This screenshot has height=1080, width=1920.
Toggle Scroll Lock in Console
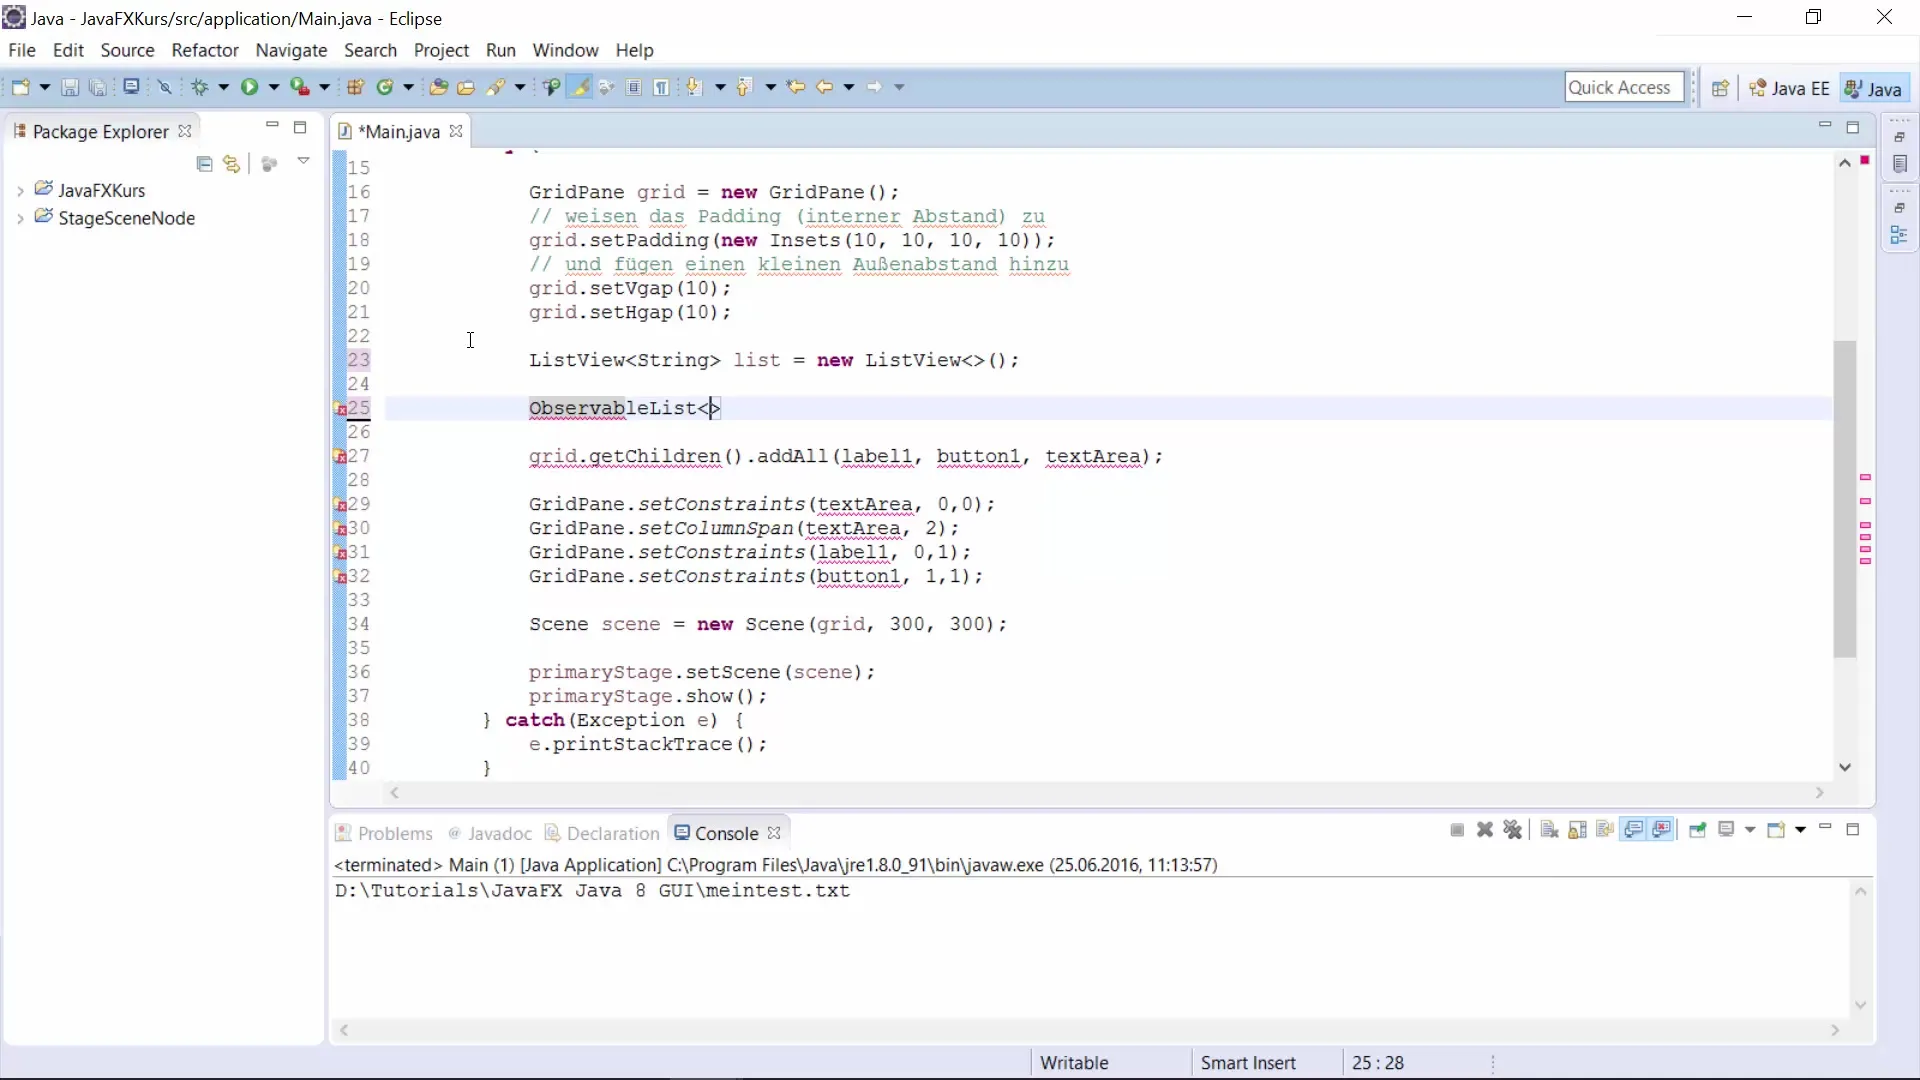coord(1577,830)
